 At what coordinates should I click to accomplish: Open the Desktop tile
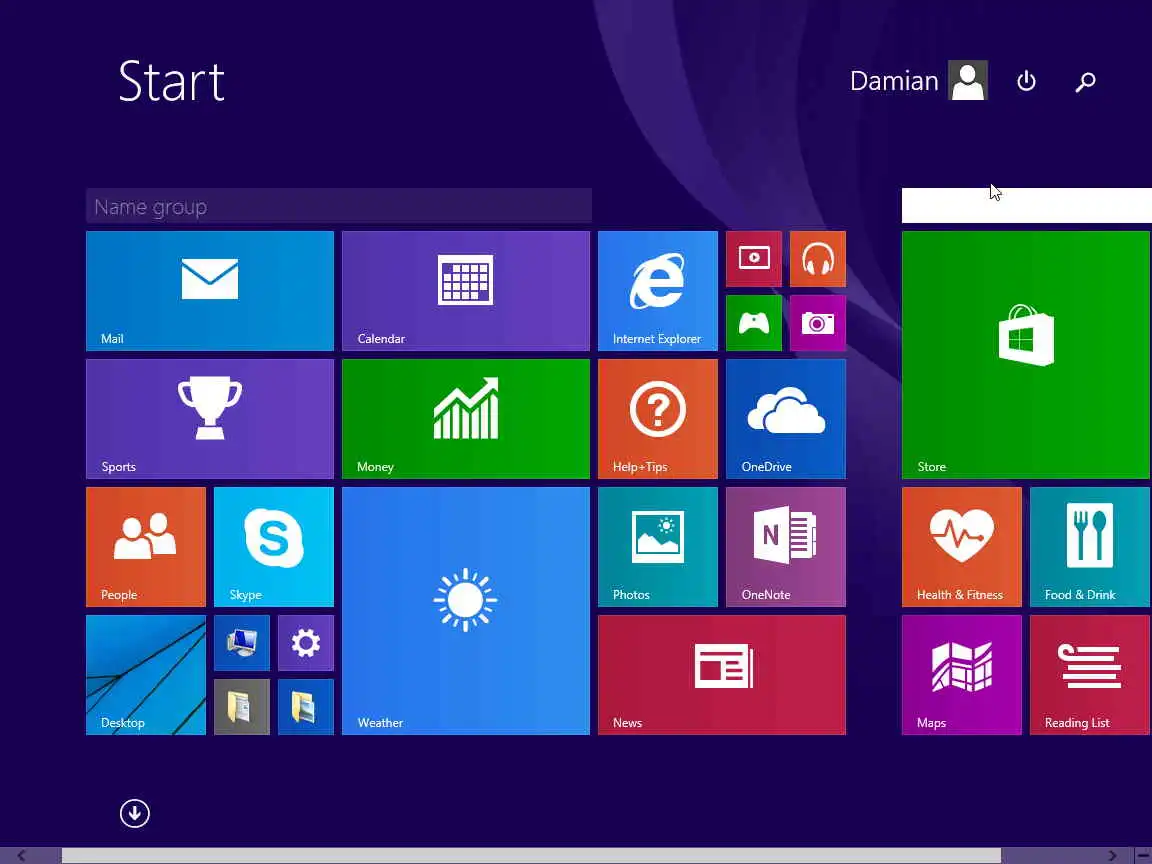pyautogui.click(x=145, y=674)
